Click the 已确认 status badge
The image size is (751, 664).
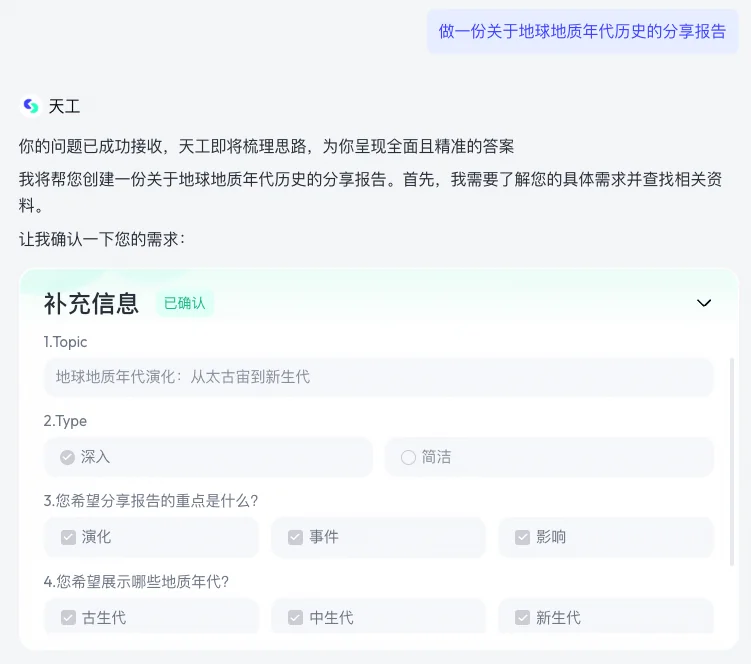[x=184, y=303]
